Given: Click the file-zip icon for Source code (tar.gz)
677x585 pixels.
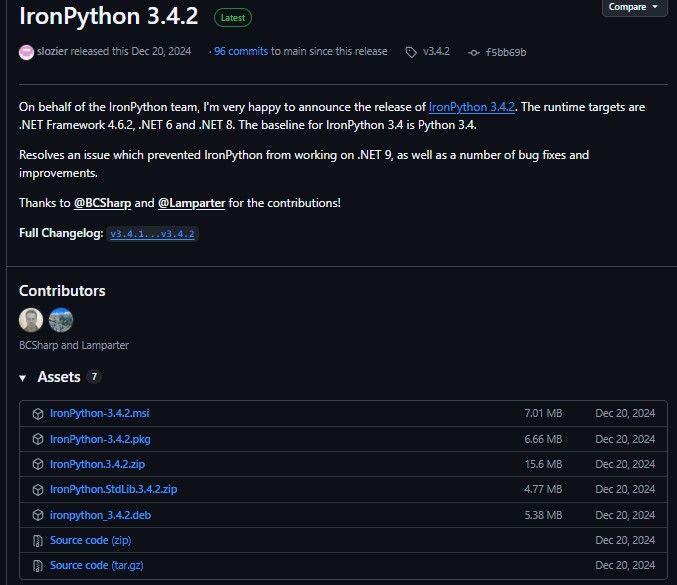Looking at the screenshot, I should [x=38, y=566].
